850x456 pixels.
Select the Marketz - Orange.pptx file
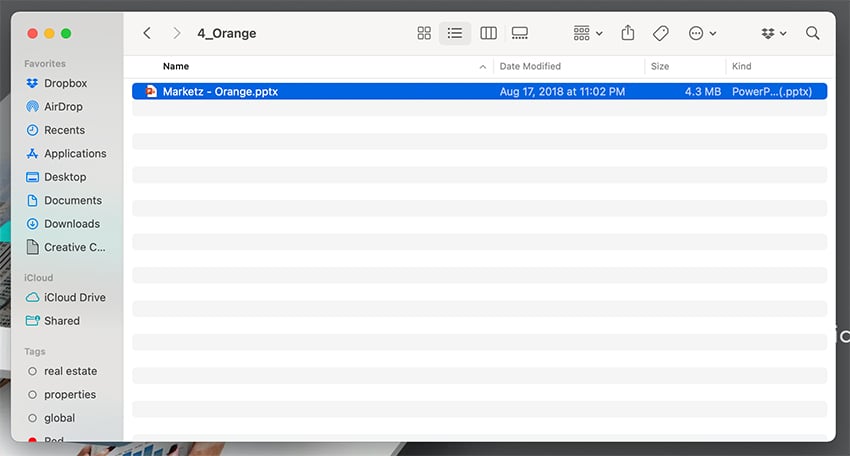click(220, 91)
